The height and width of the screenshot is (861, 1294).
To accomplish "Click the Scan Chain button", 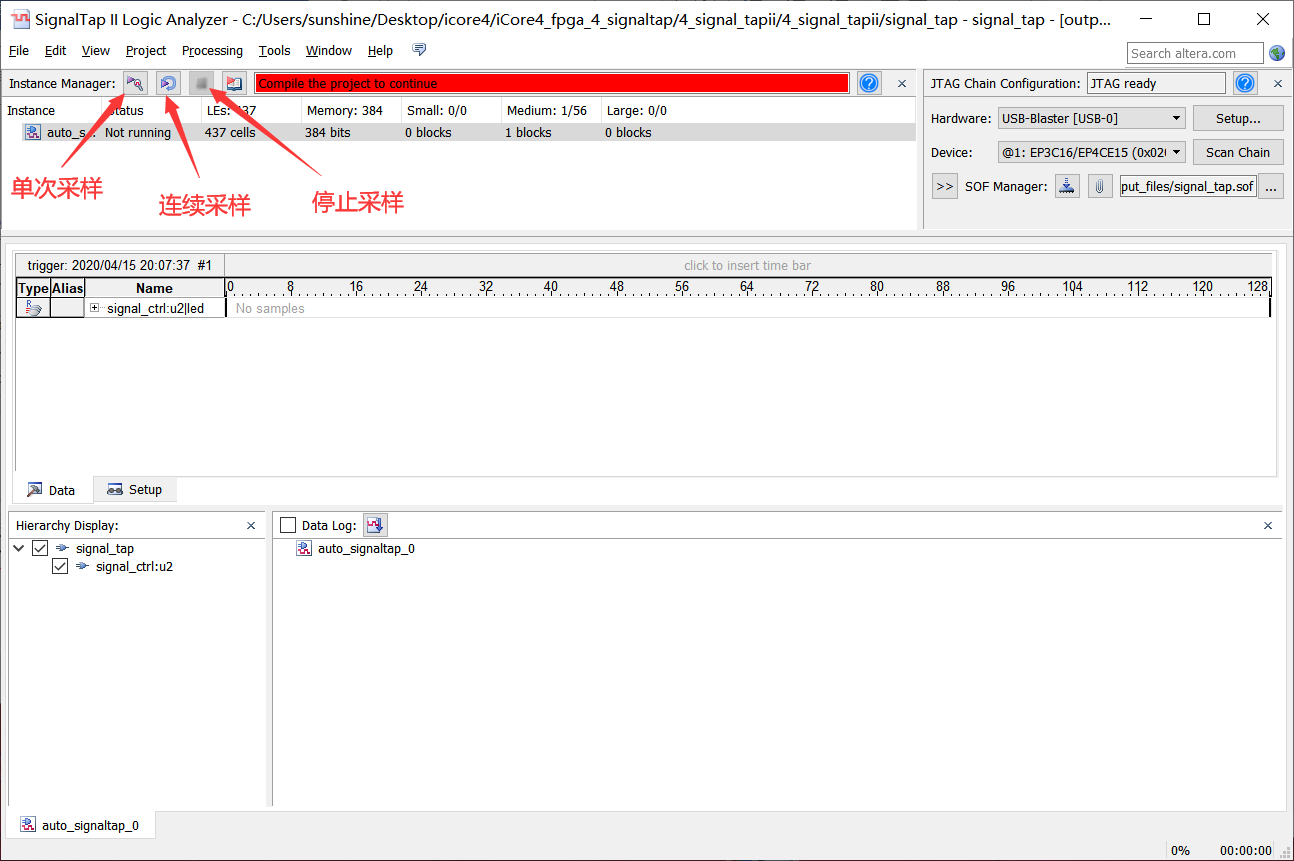I will pyautogui.click(x=1237, y=152).
